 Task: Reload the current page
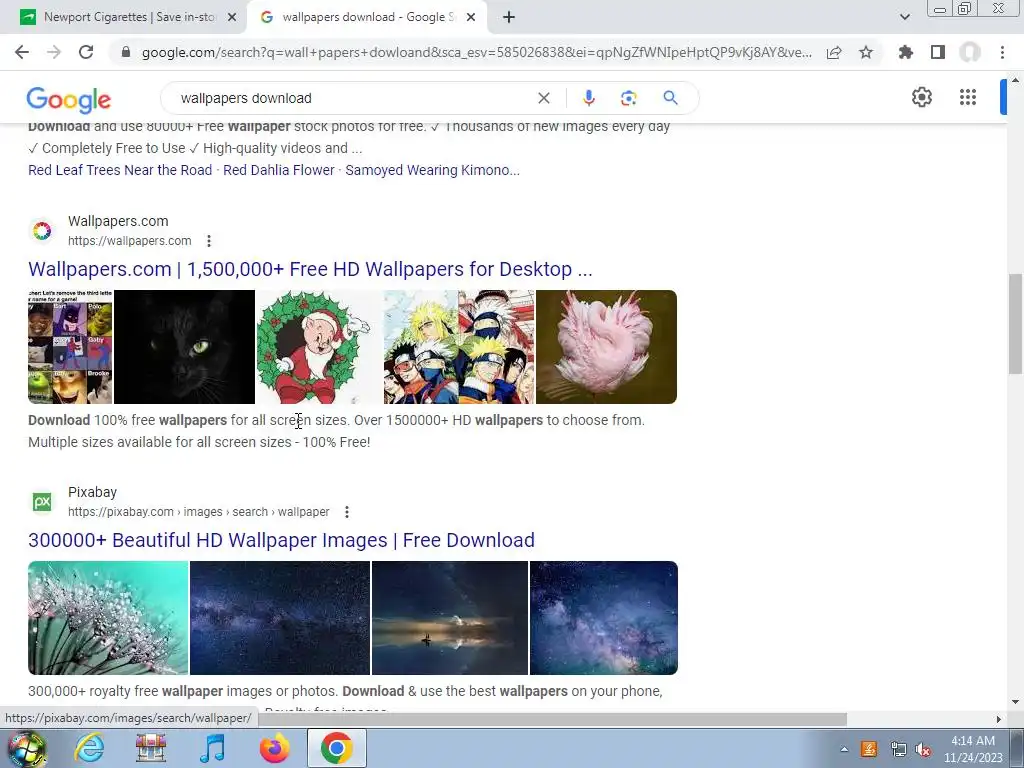tap(86, 52)
